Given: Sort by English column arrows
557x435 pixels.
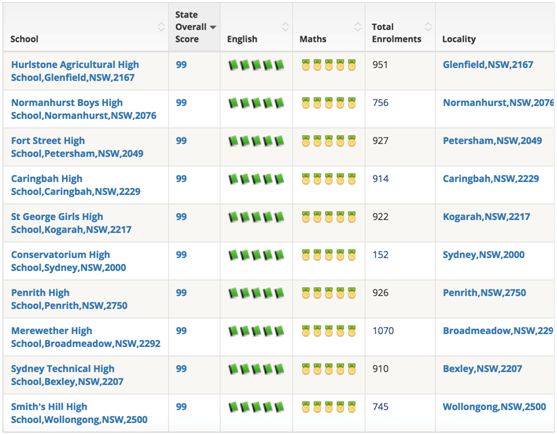Looking at the screenshot, I should (285, 27).
